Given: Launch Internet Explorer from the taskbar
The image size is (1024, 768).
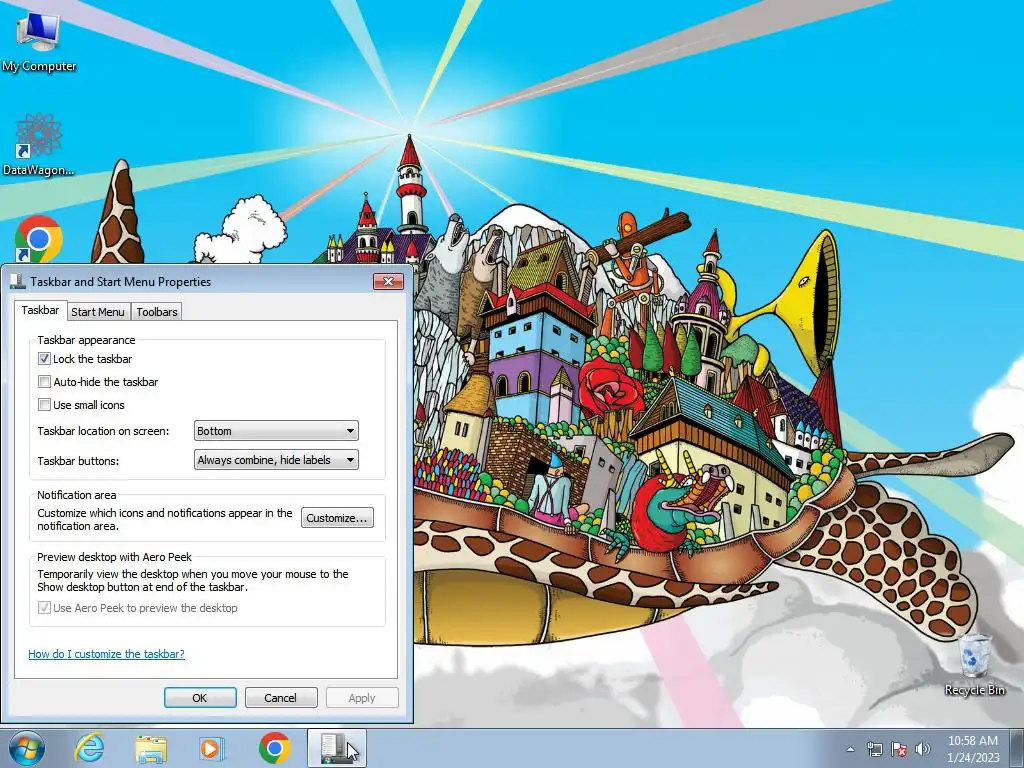Looking at the screenshot, I should (x=89, y=748).
